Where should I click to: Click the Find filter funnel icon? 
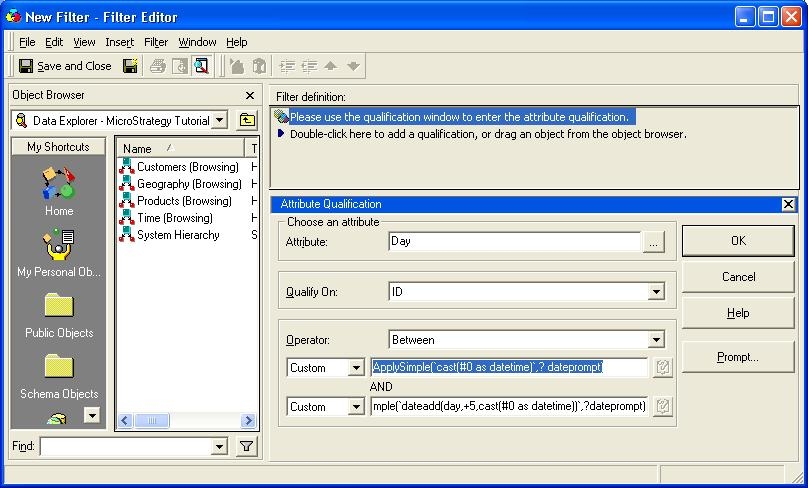(246, 446)
